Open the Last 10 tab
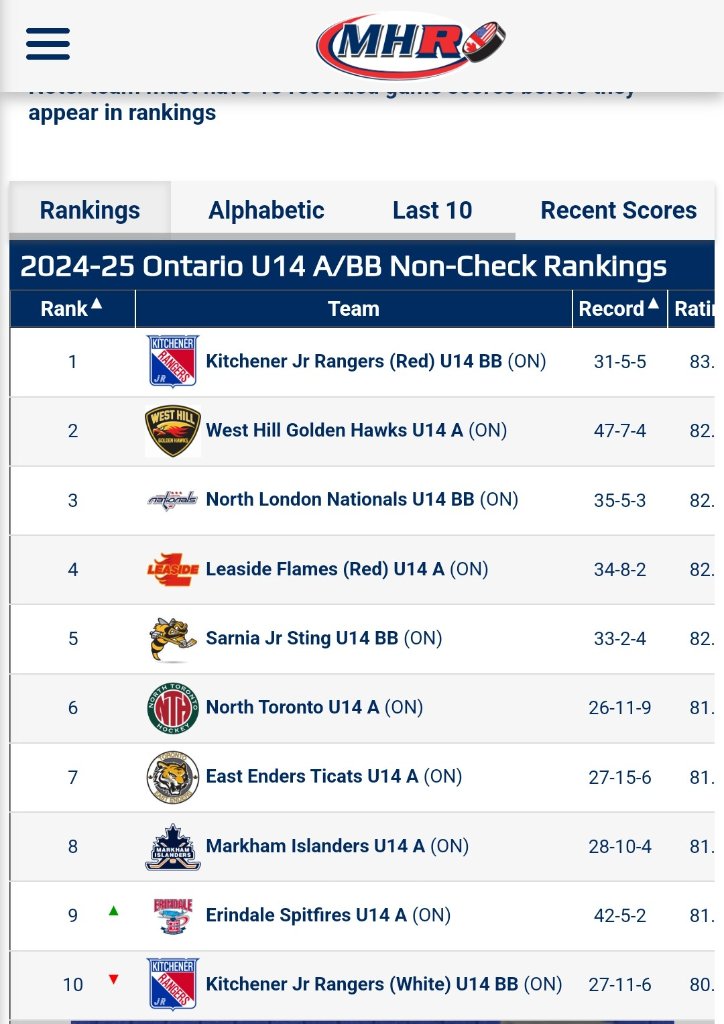 point(432,210)
